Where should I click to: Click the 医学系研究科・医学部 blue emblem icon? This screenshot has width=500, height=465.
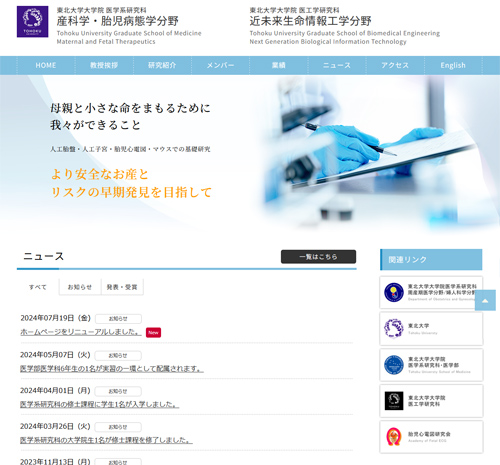pyautogui.click(x=394, y=365)
